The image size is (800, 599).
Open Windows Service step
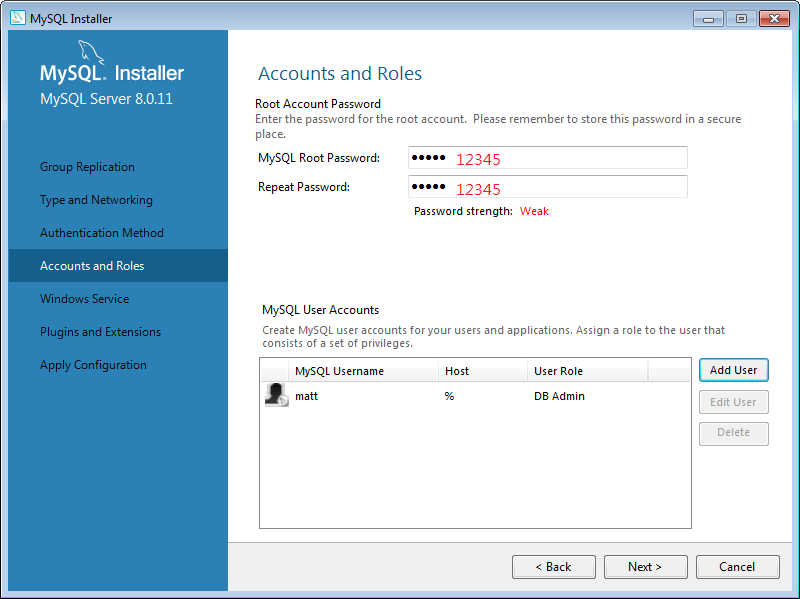(84, 299)
